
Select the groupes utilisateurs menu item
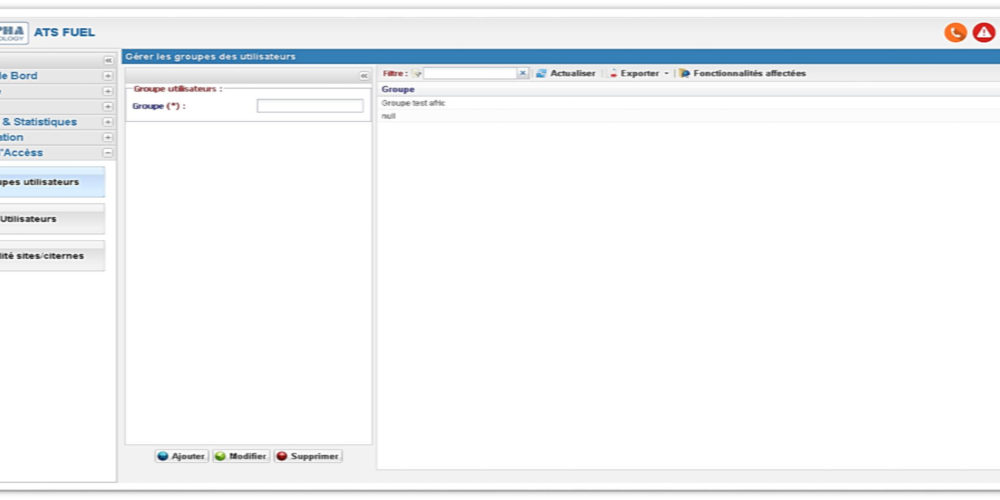coord(50,182)
